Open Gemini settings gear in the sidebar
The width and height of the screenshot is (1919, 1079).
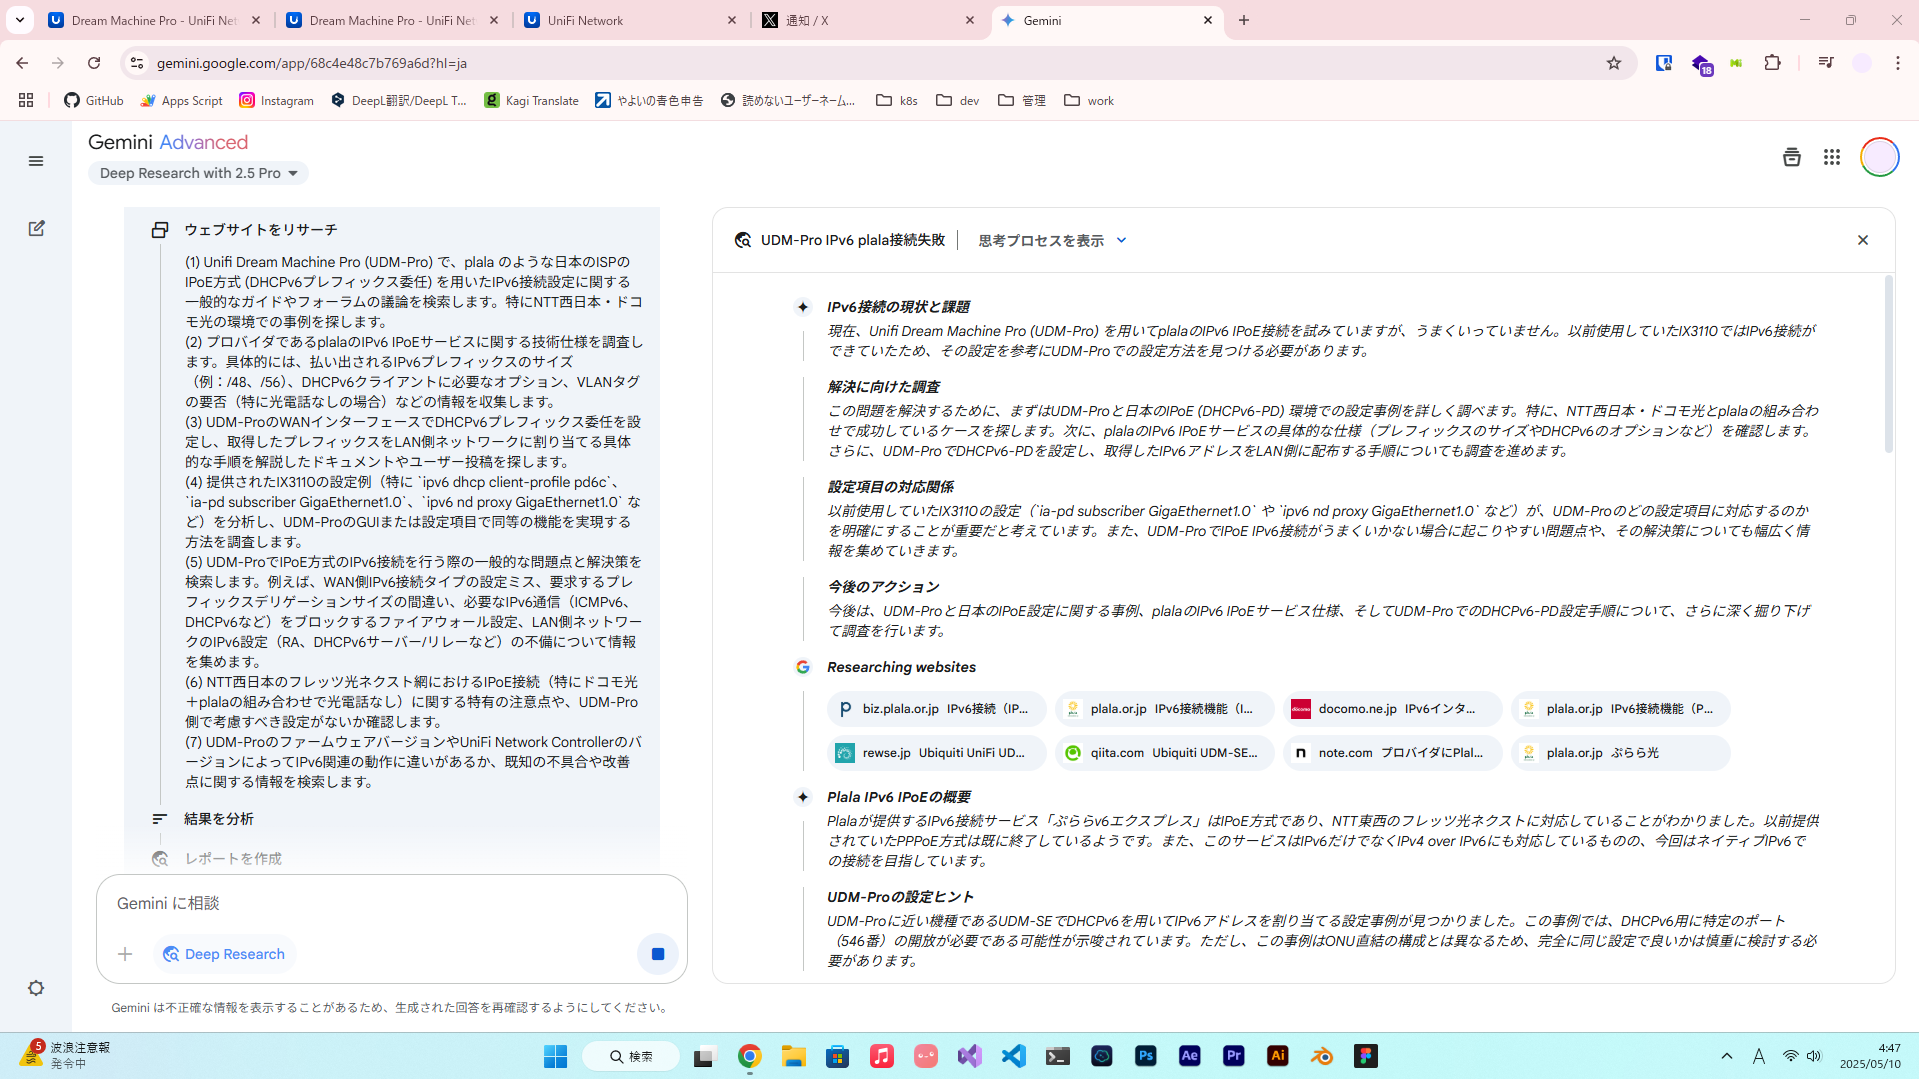click(36, 988)
